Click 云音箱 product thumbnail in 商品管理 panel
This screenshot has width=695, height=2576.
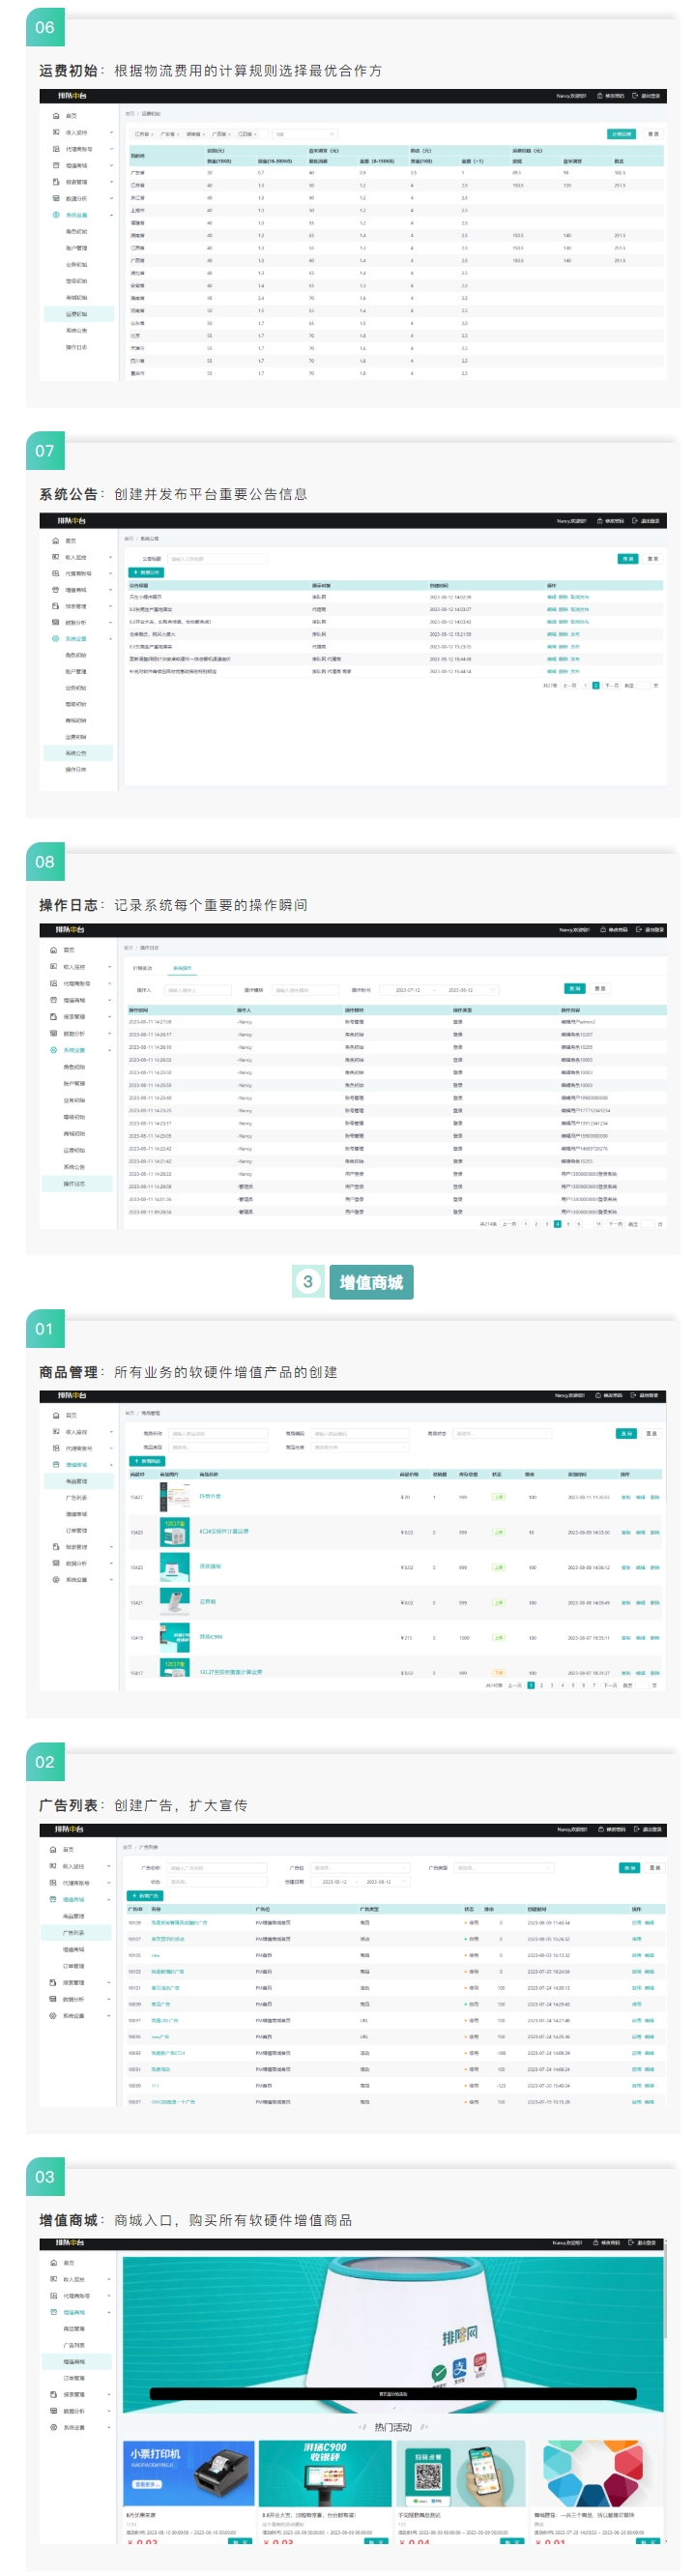pos(175,1602)
